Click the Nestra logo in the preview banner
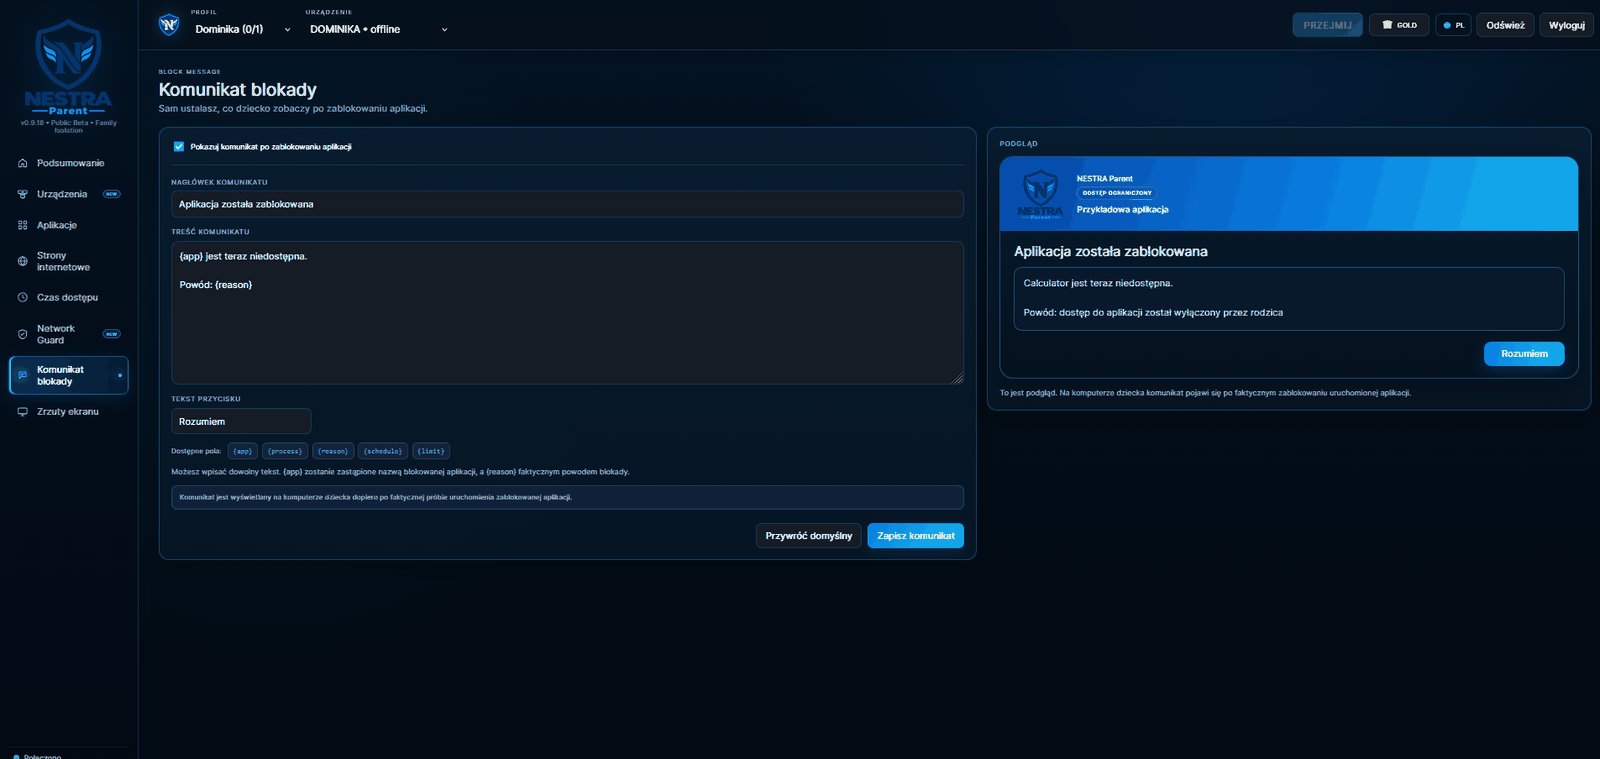1600x759 pixels. 1040,194
